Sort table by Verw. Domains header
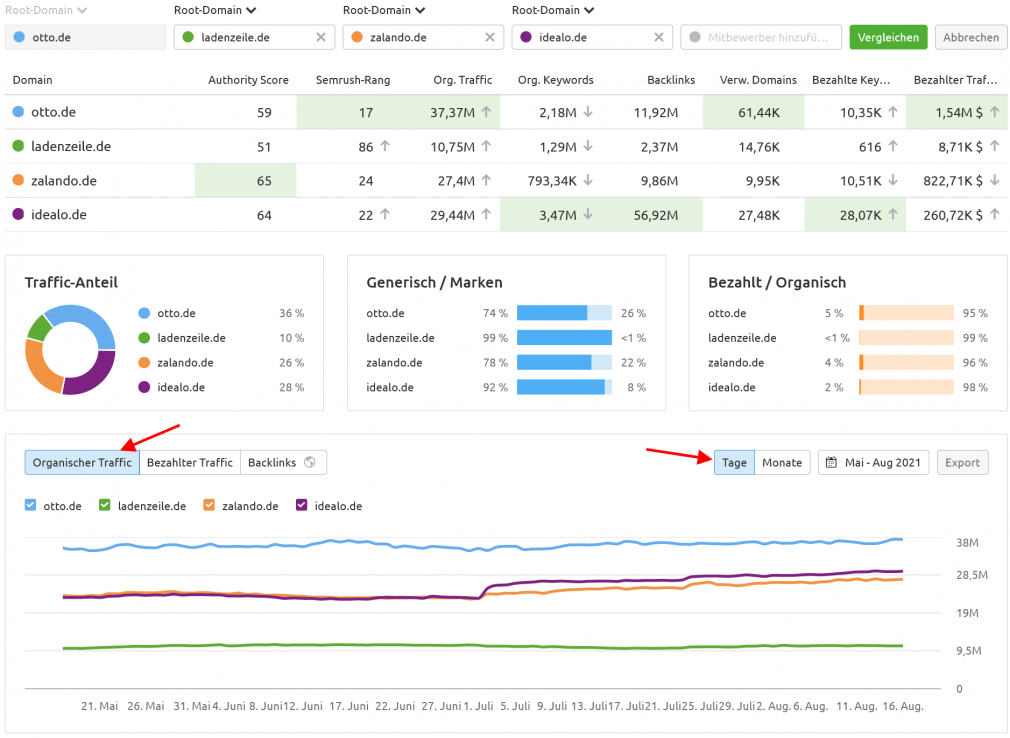Screen dimensions: 1010x738 click(x=758, y=80)
